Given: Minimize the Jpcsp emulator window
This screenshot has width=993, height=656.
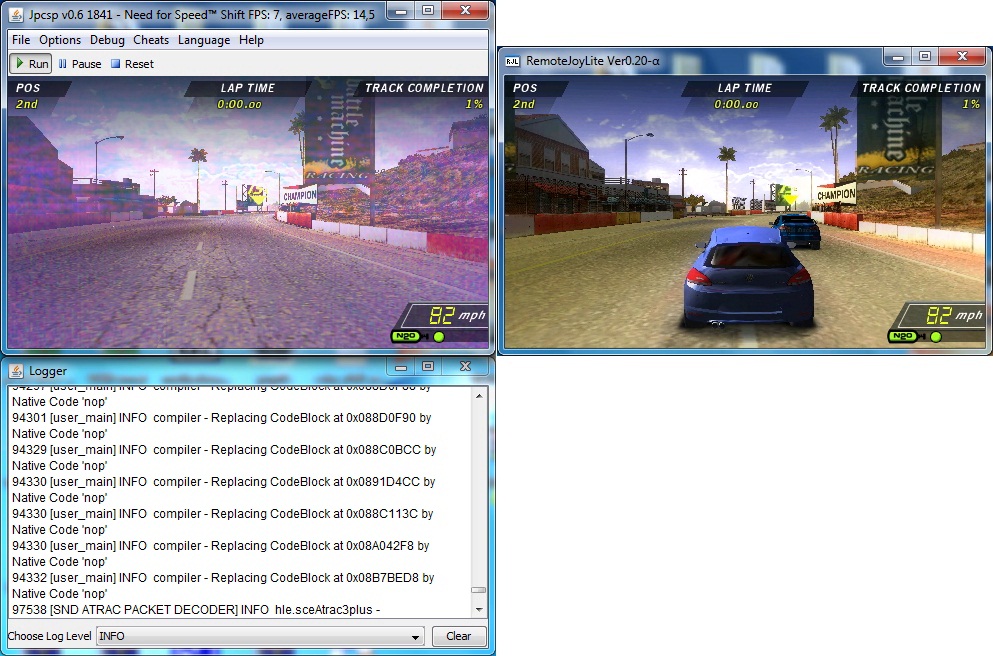Looking at the screenshot, I should [x=401, y=9].
